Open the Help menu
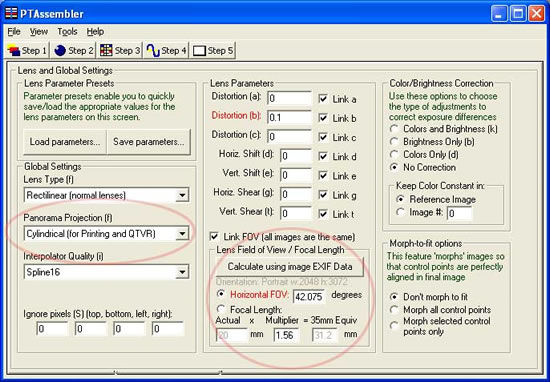The height and width of the screenshot is (382, 550). click(95, 32)
